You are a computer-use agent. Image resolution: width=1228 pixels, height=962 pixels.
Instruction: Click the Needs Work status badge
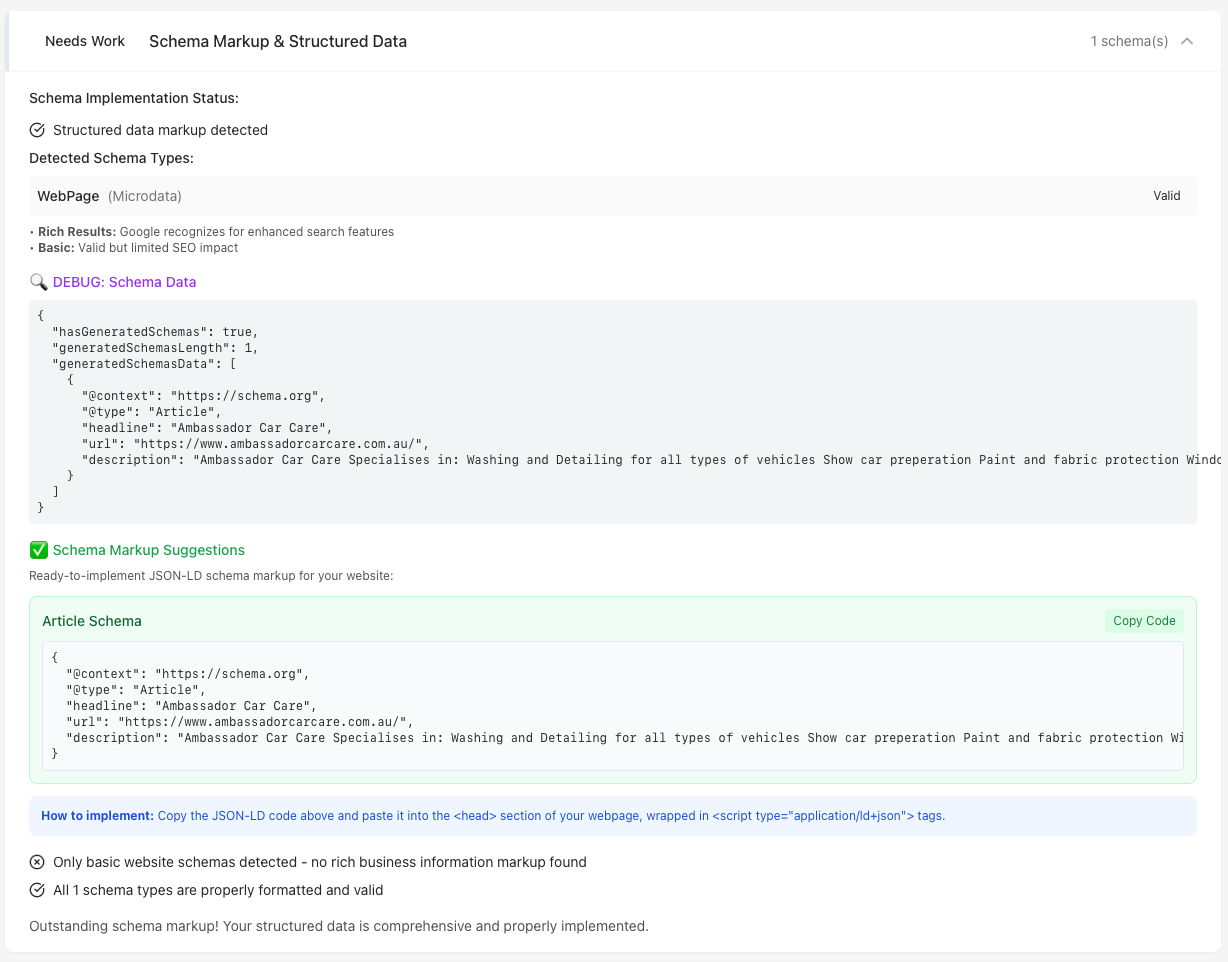[84, 41]
